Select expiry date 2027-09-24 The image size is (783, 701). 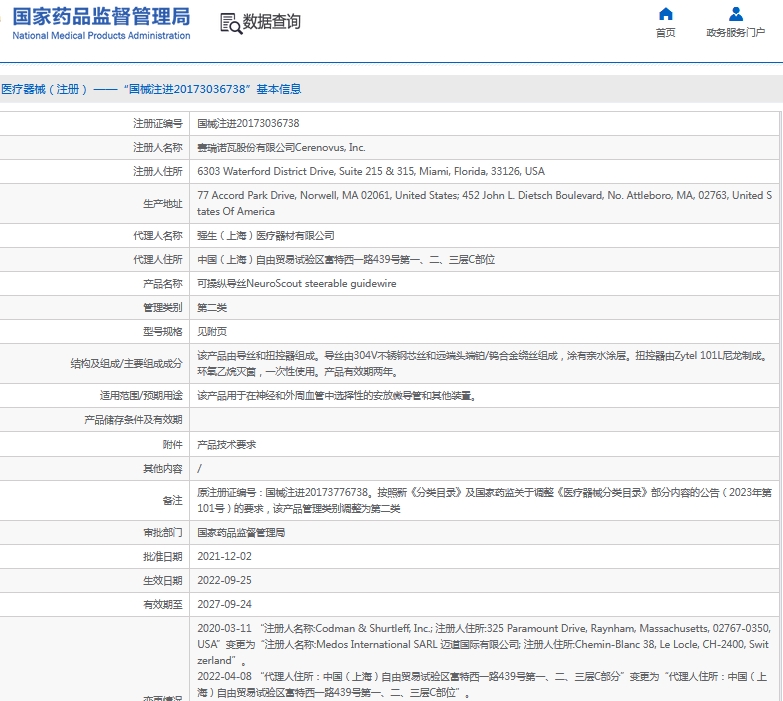224,604
